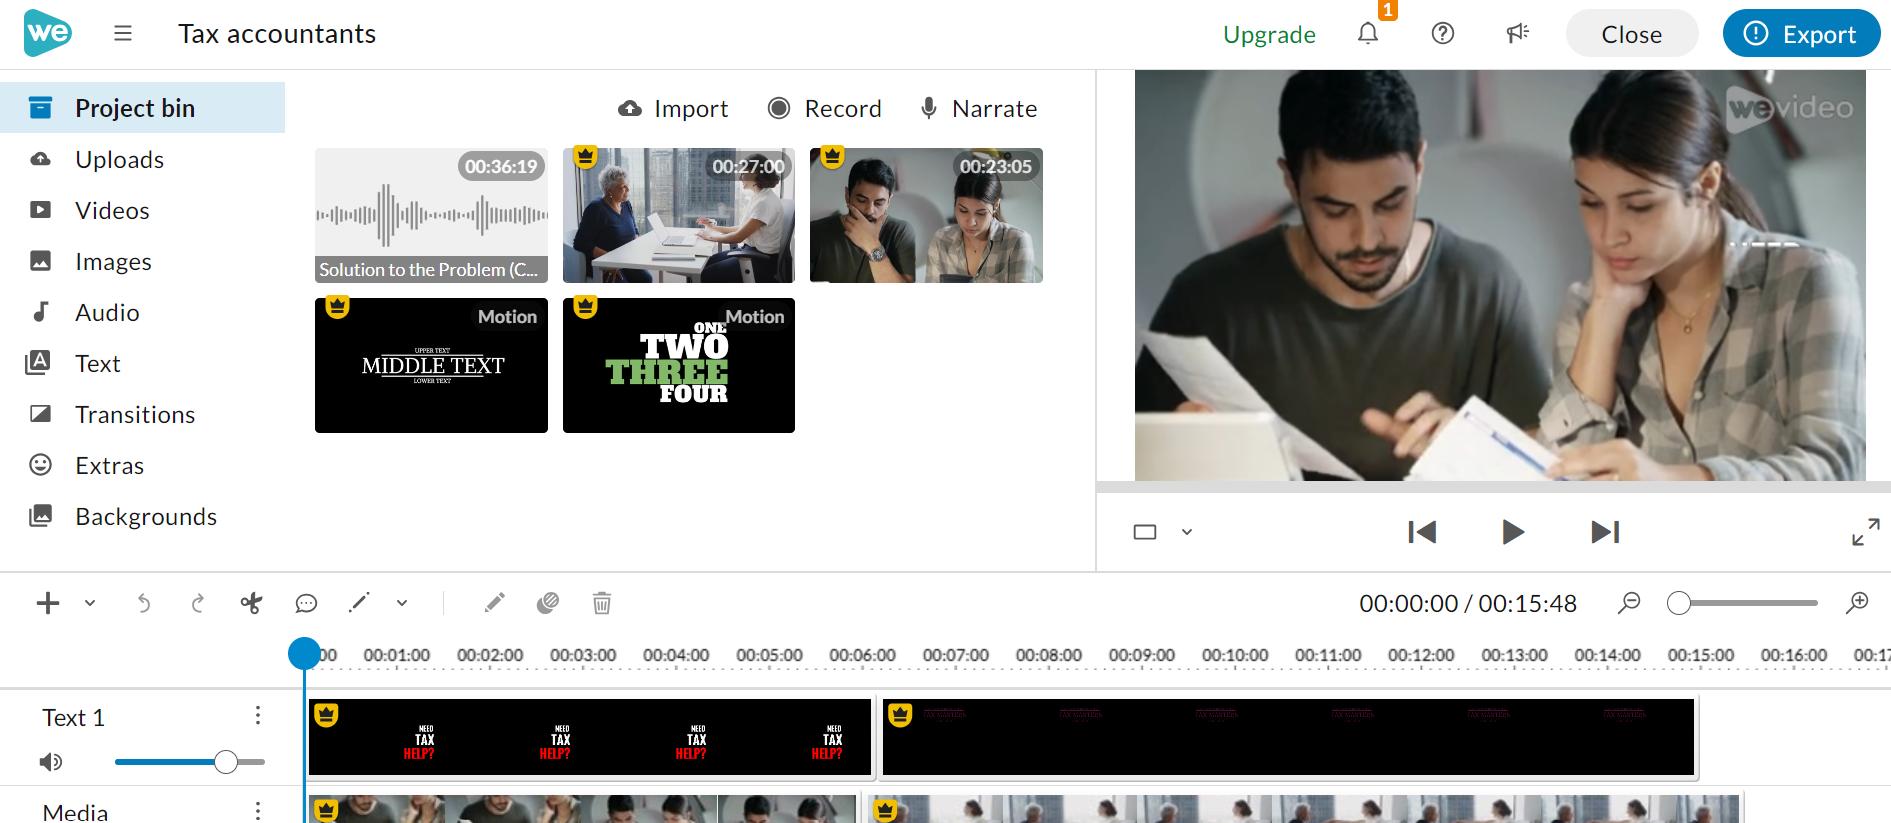The width and height of the screenshot is (1891, 823).
Task: Click the timeline zoom slider handle
Action: click(1679, 603)
